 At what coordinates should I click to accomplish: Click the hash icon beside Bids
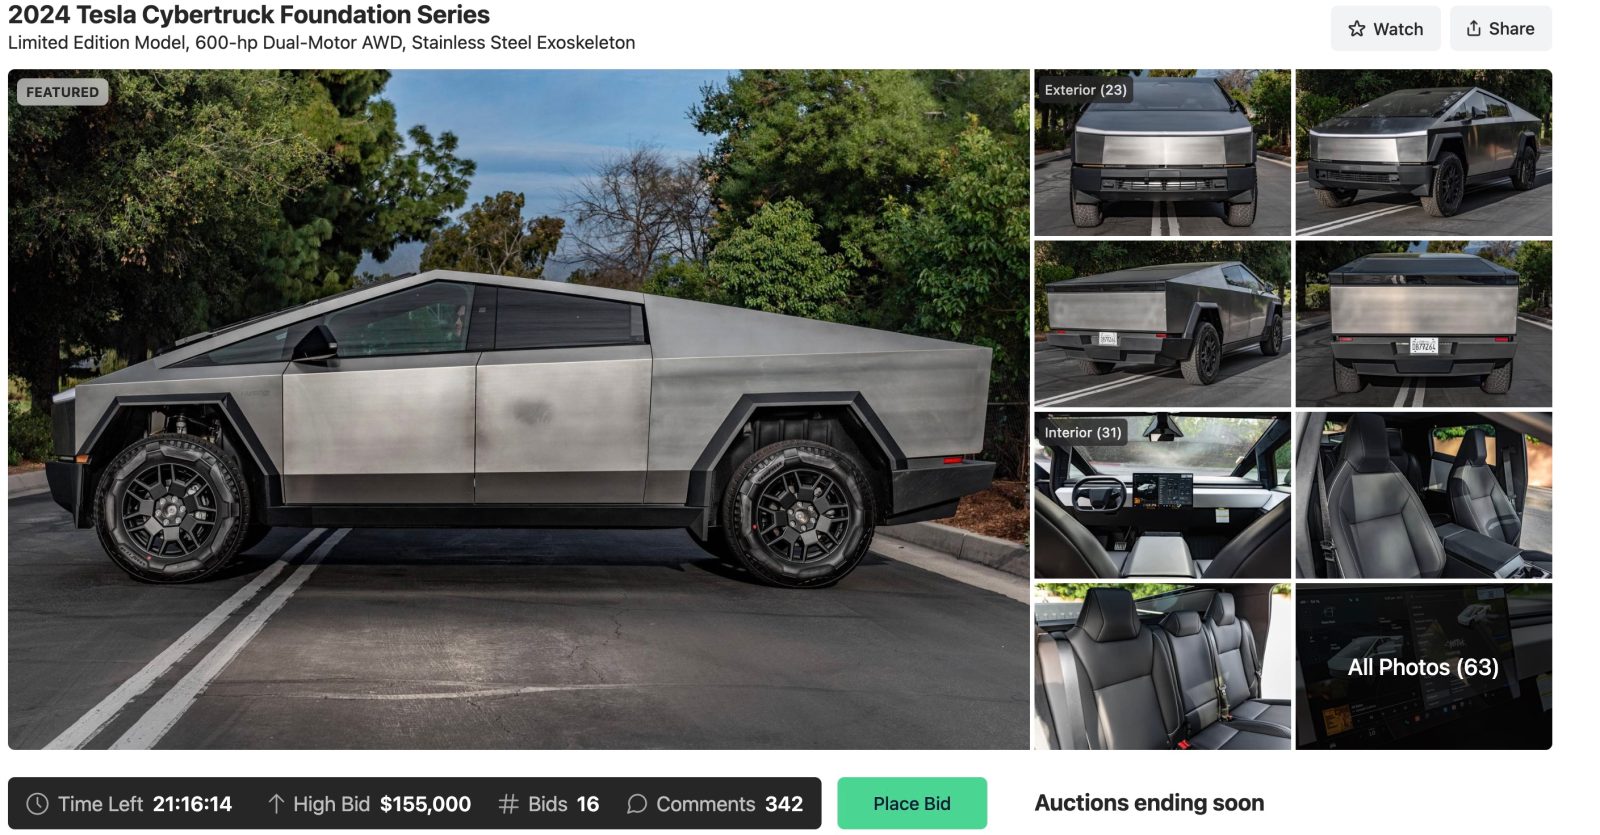click(508, 804)
